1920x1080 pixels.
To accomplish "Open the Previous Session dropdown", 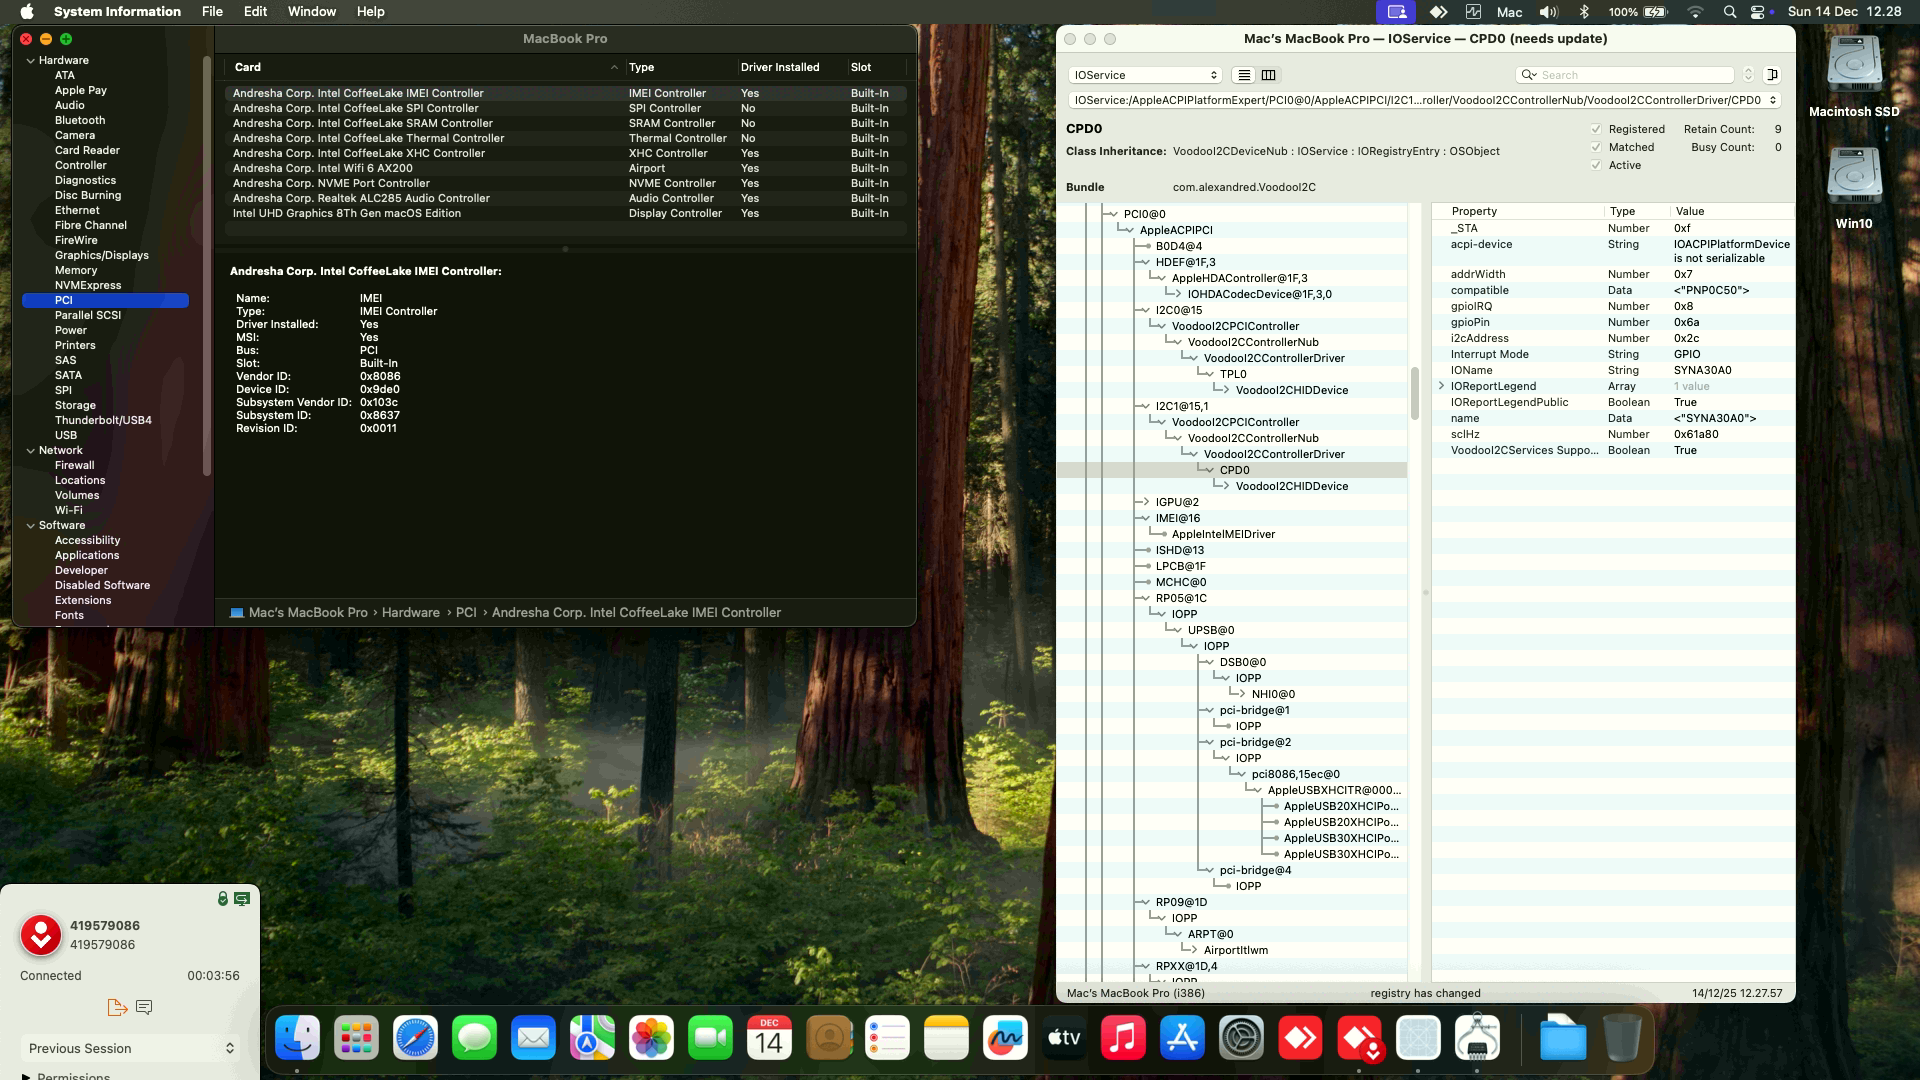I will [130, 1048].
